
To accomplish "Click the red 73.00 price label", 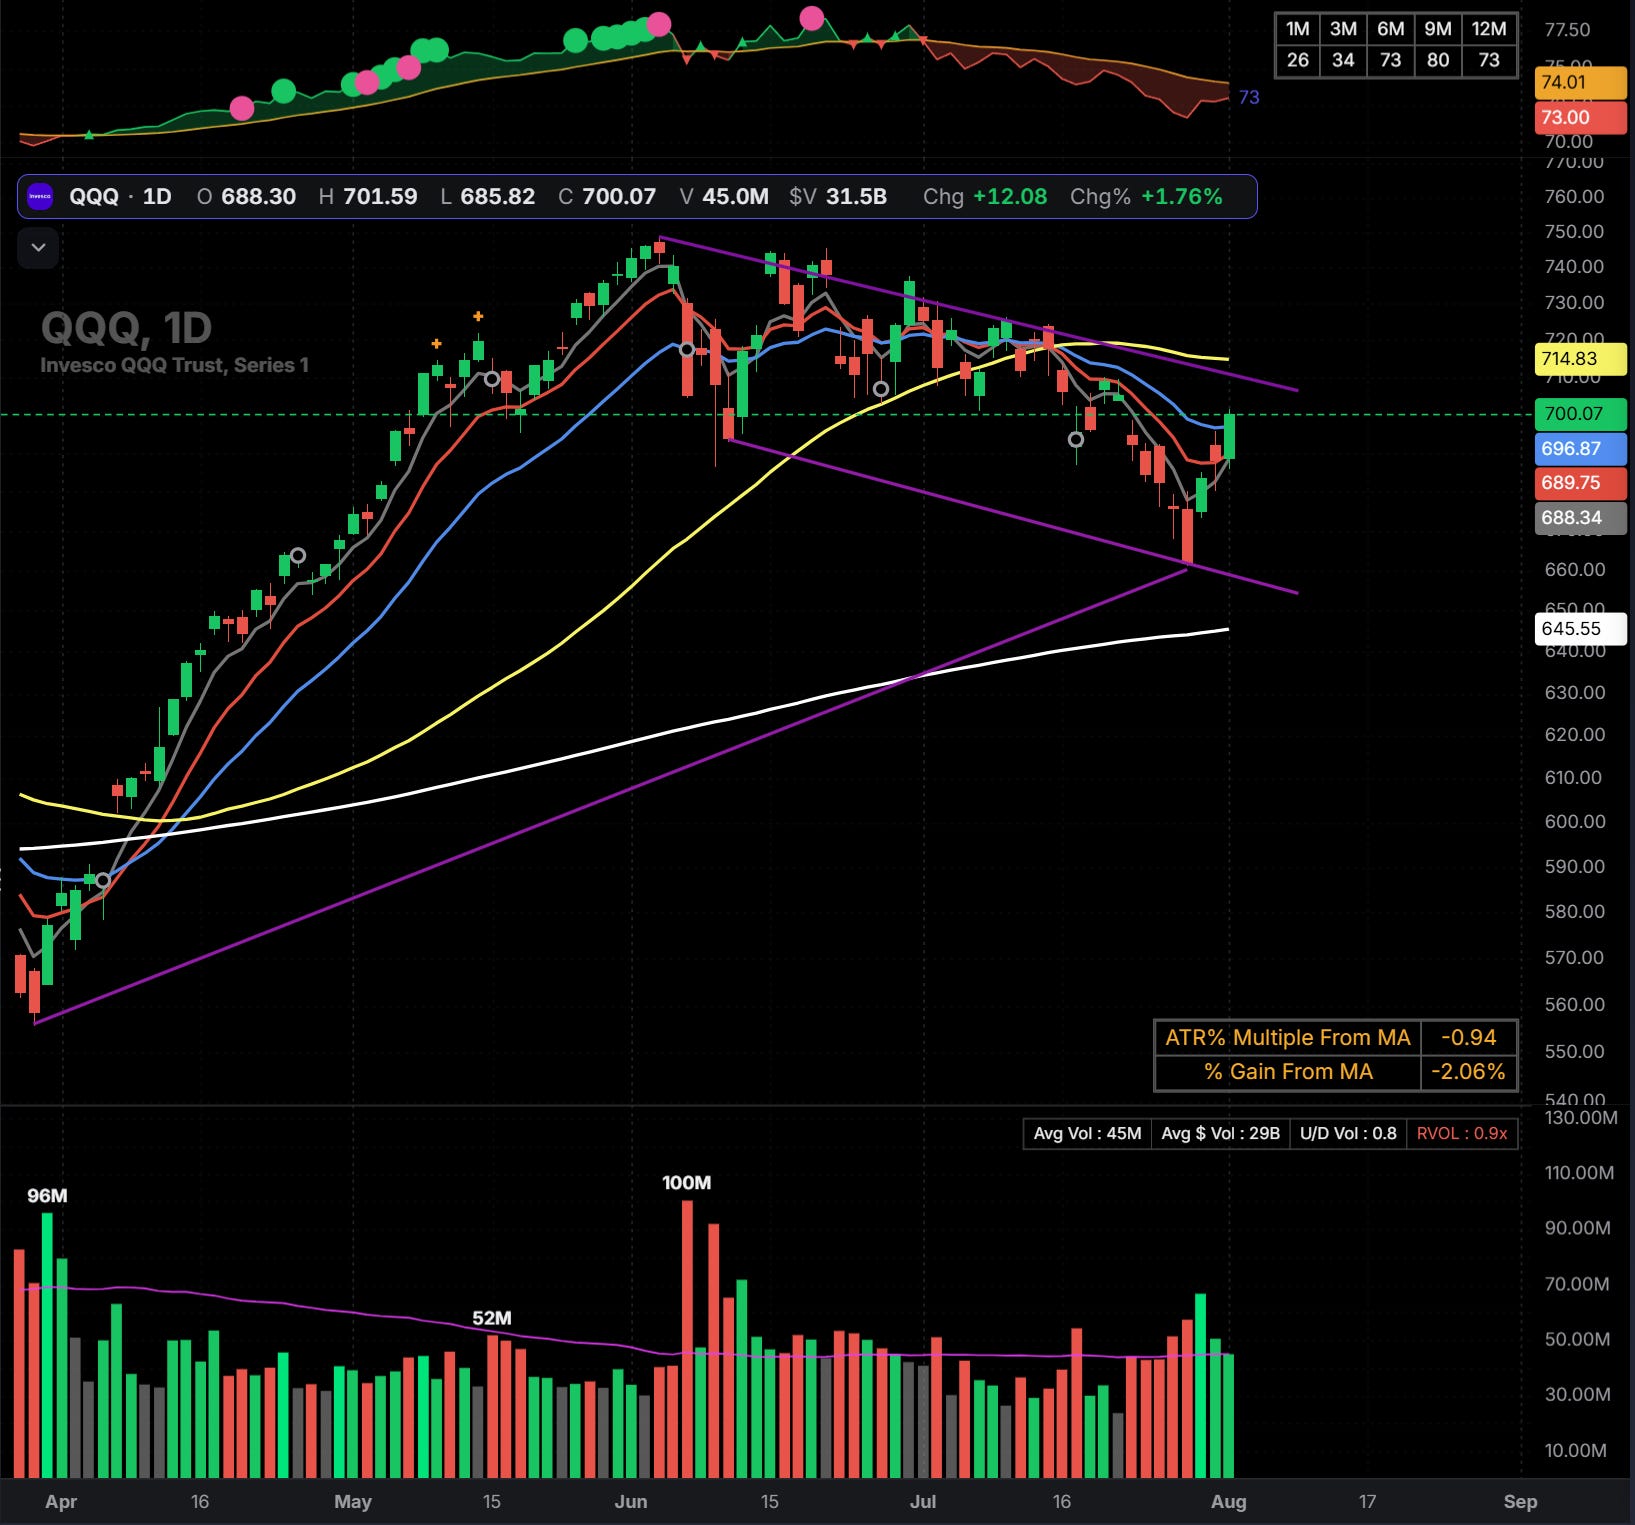I will [x=1580, y=117].
